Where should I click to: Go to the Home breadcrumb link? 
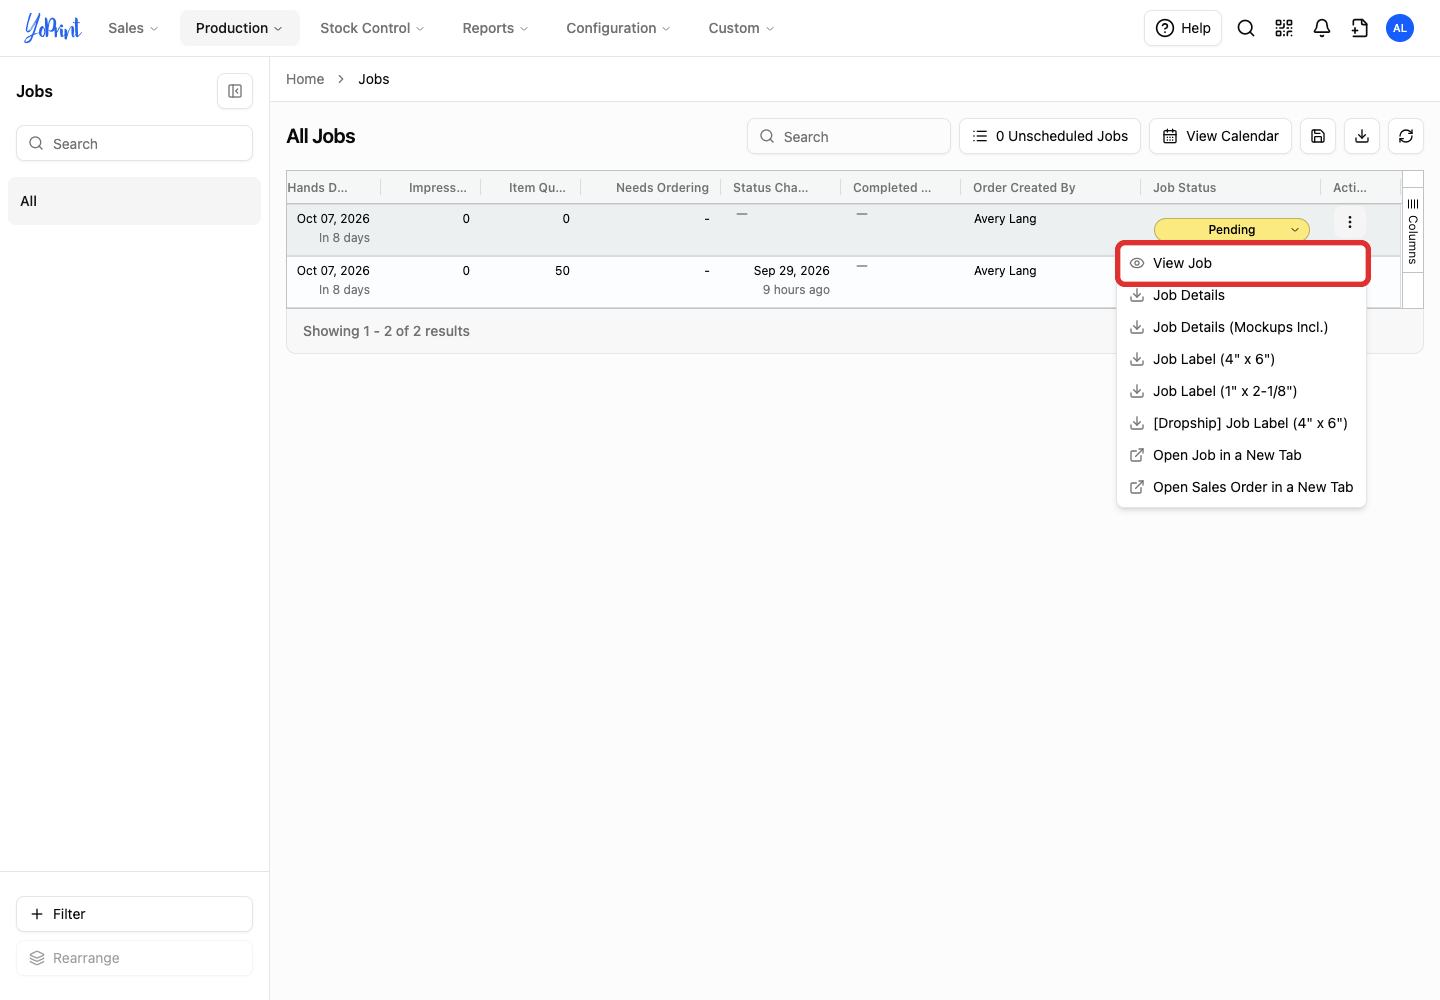305,79
